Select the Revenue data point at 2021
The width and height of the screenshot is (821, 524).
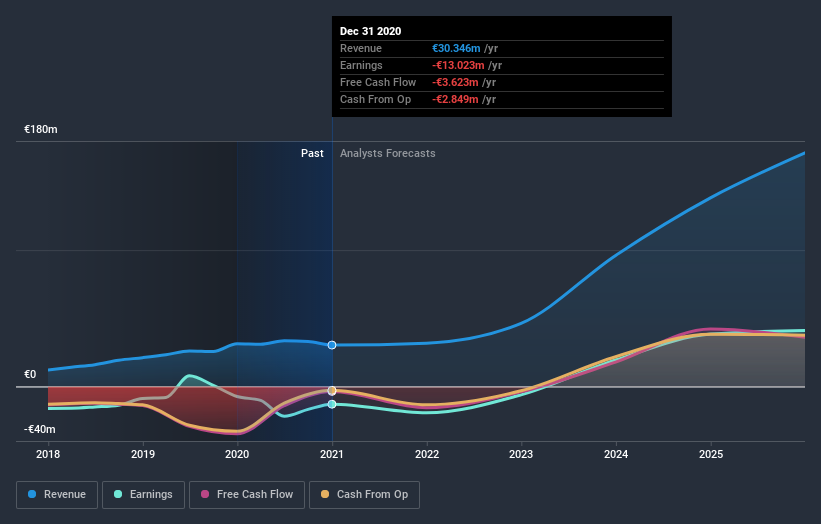pos(332,345)
